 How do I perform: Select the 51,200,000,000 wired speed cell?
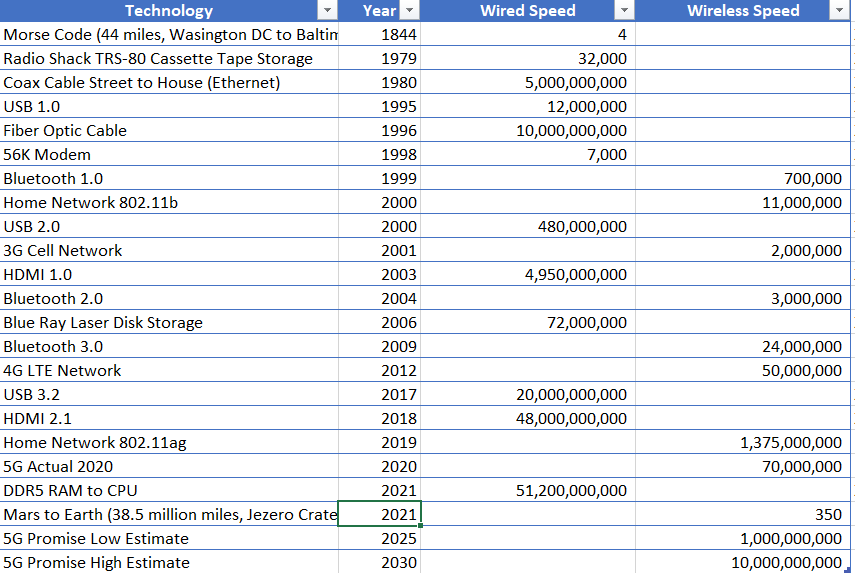(528, 490)
